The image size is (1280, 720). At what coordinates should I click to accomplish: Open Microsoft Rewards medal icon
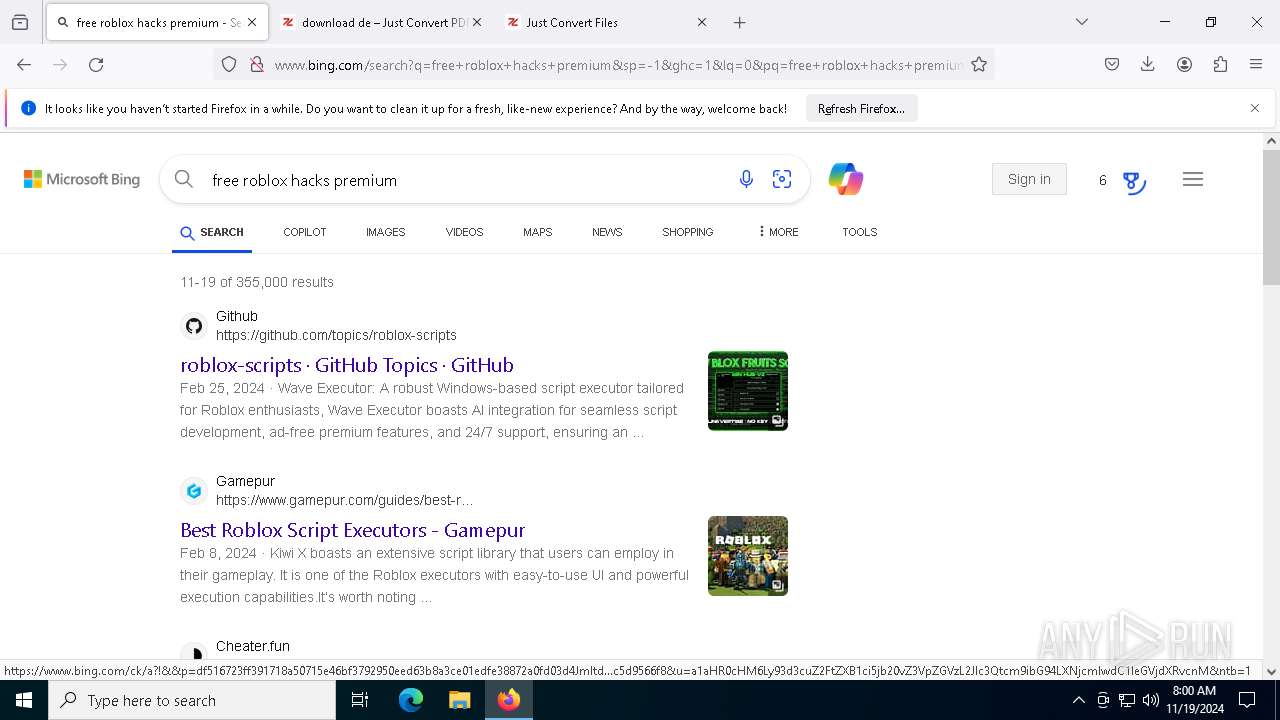1132,181
